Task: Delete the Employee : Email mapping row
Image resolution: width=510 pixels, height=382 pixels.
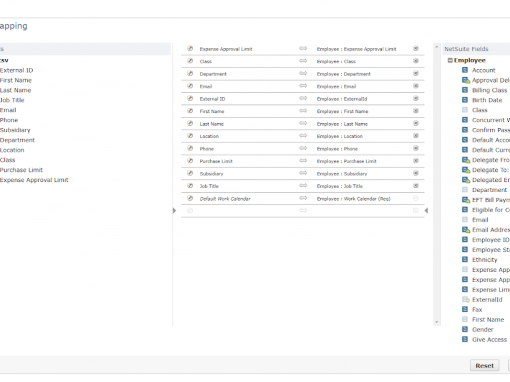Action: [416, 86]
